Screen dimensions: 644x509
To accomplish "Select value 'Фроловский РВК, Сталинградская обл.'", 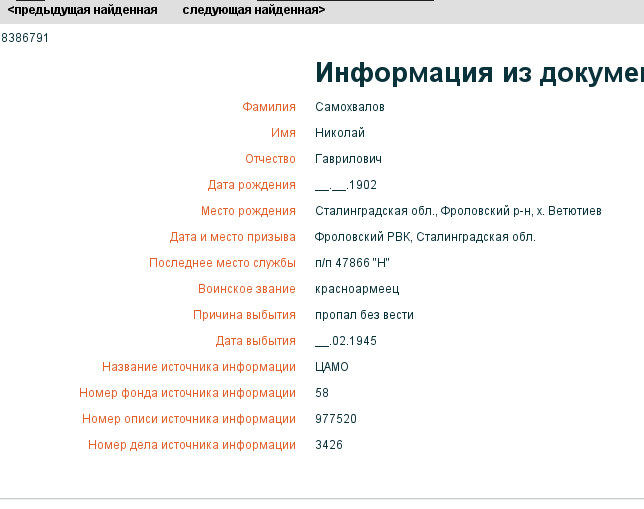I will [425, 237].
